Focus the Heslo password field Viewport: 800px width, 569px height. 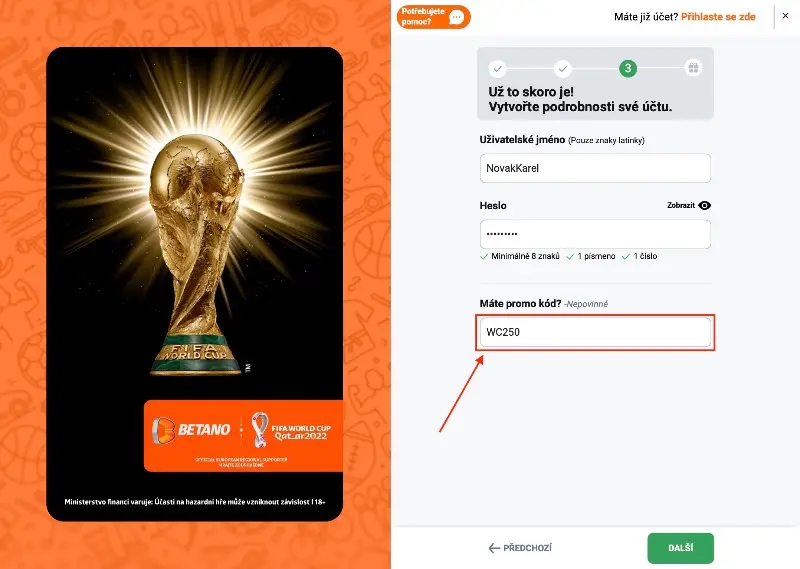coord(595,234)
